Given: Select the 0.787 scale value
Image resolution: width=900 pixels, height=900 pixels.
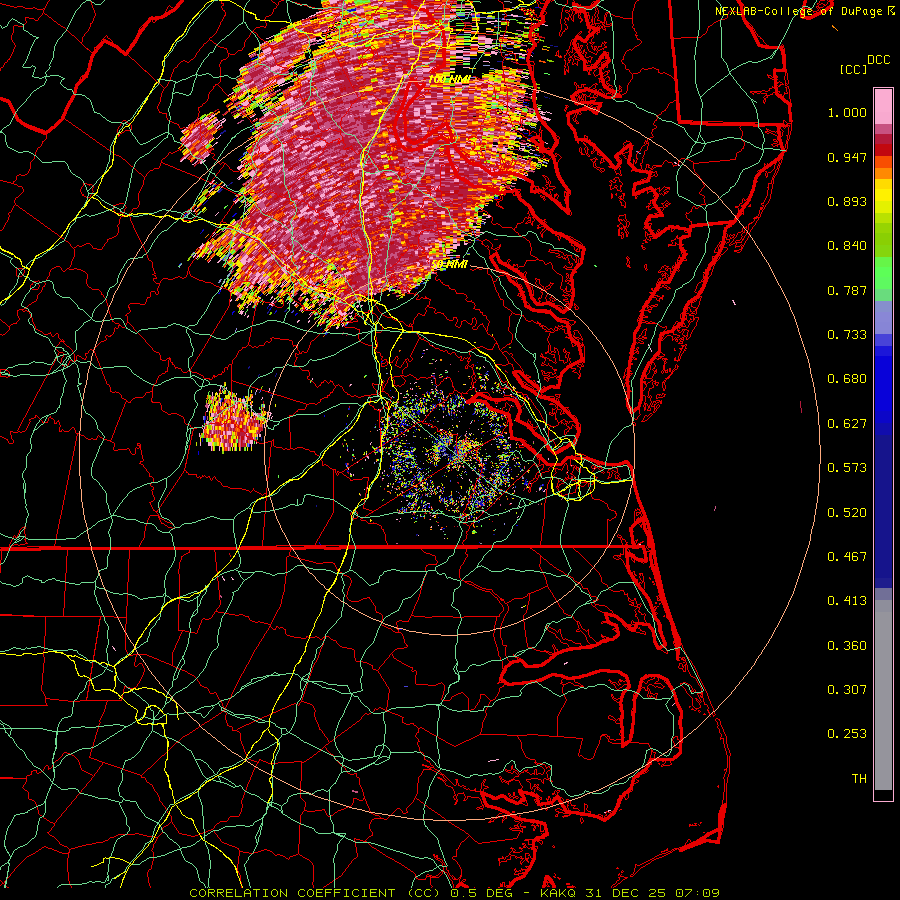Looking at the screenshot, I should [847, 290].
